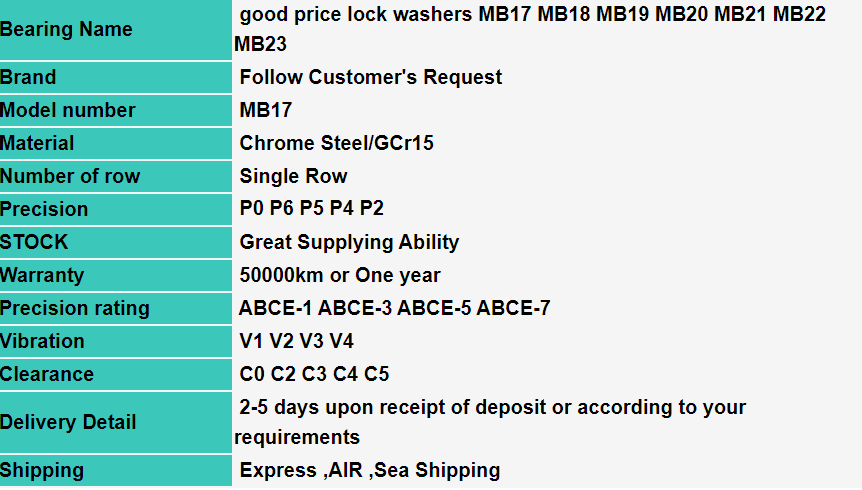Click the ABCE-1 ABCE-3 ABCE-5 ABCE-7 value
This screenshot has width=862, height=490.
(394, 308)
